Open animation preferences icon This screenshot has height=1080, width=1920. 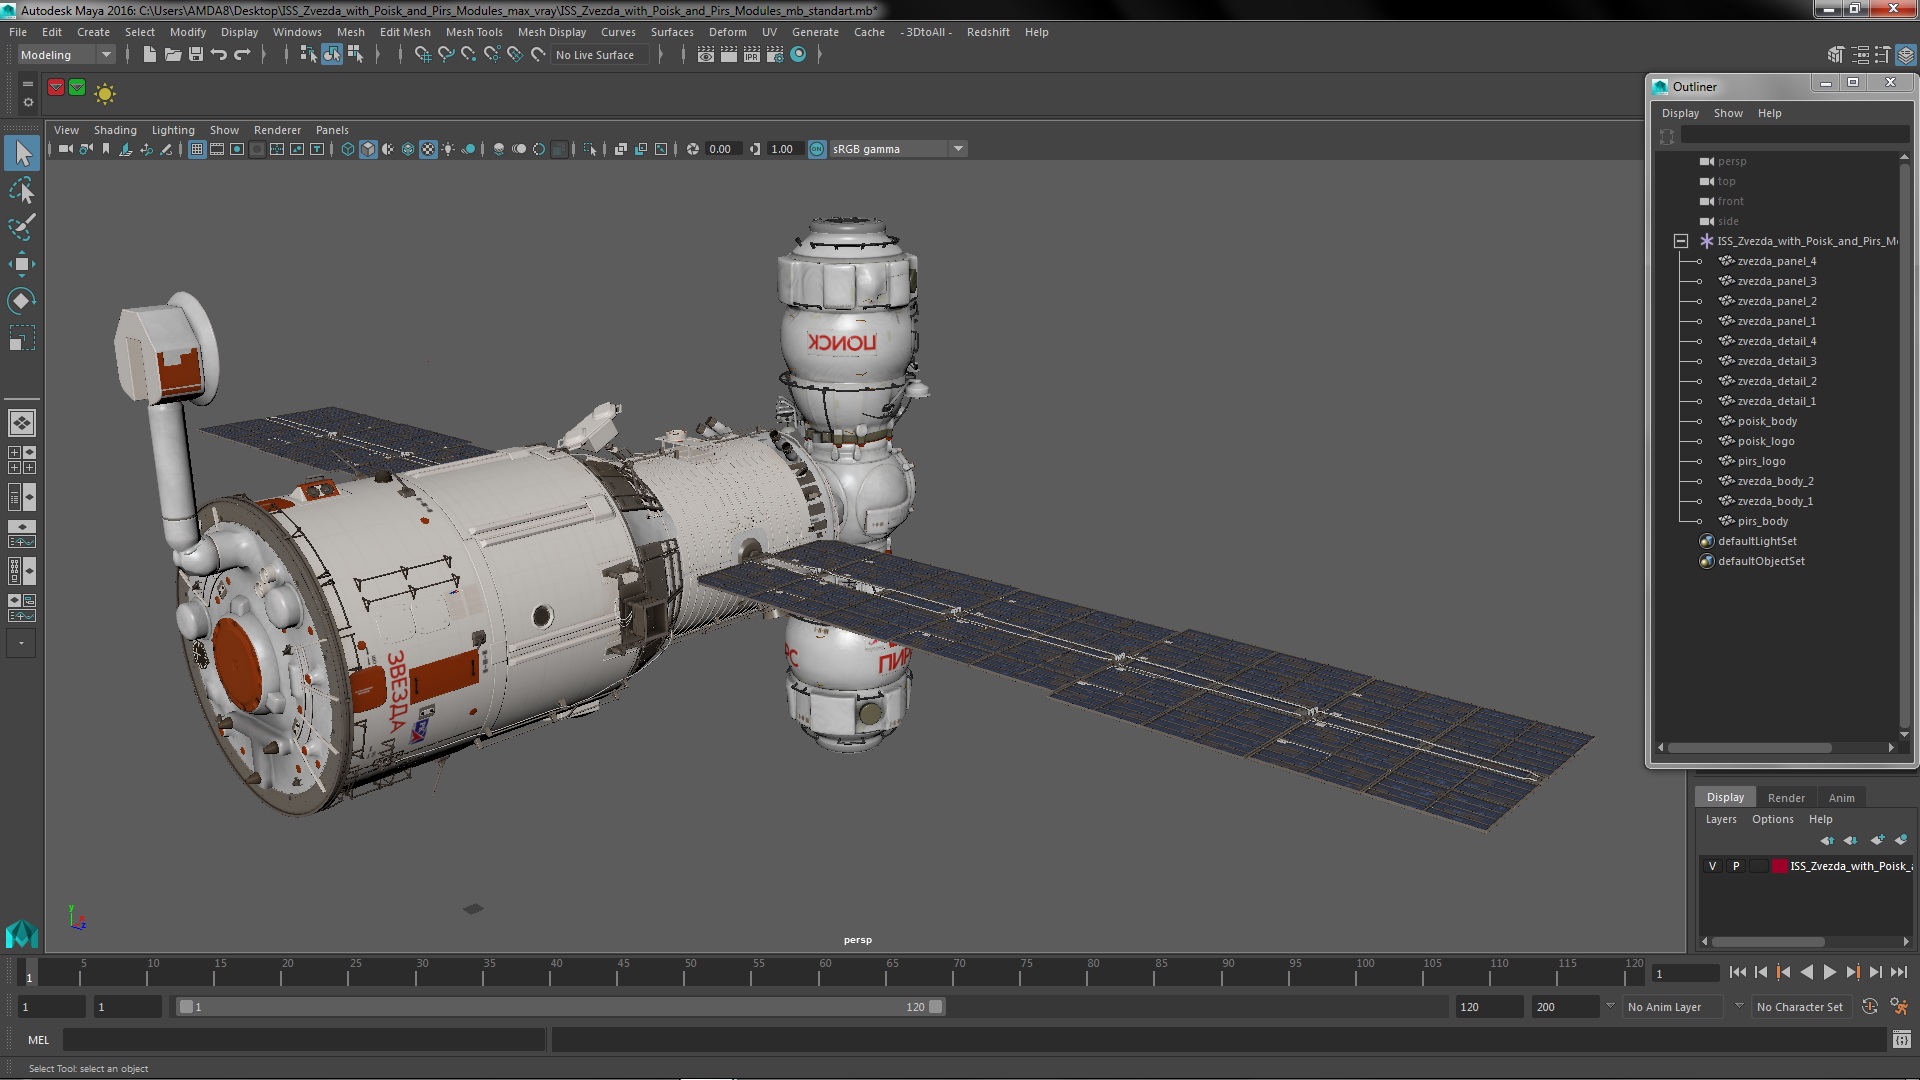point(1899,1007)
